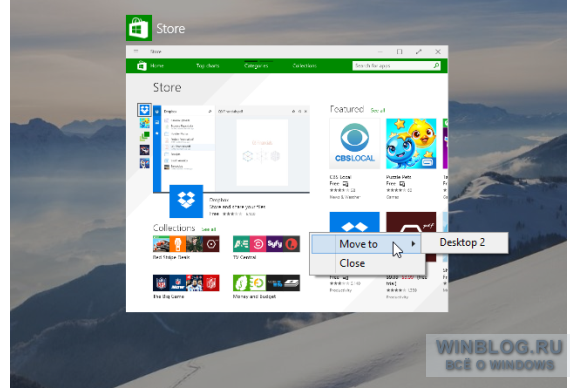The image size is (580, 388).
Task: Open the blue Dropbox tile in Featured second row
Action: pyautogui.click(x=354, y=222)
